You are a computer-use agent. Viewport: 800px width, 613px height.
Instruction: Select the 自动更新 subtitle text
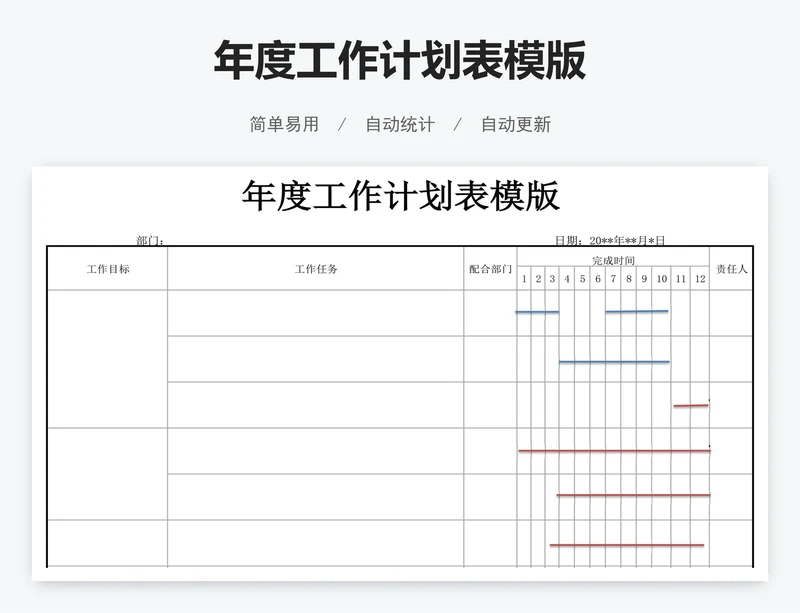(516, 124)
